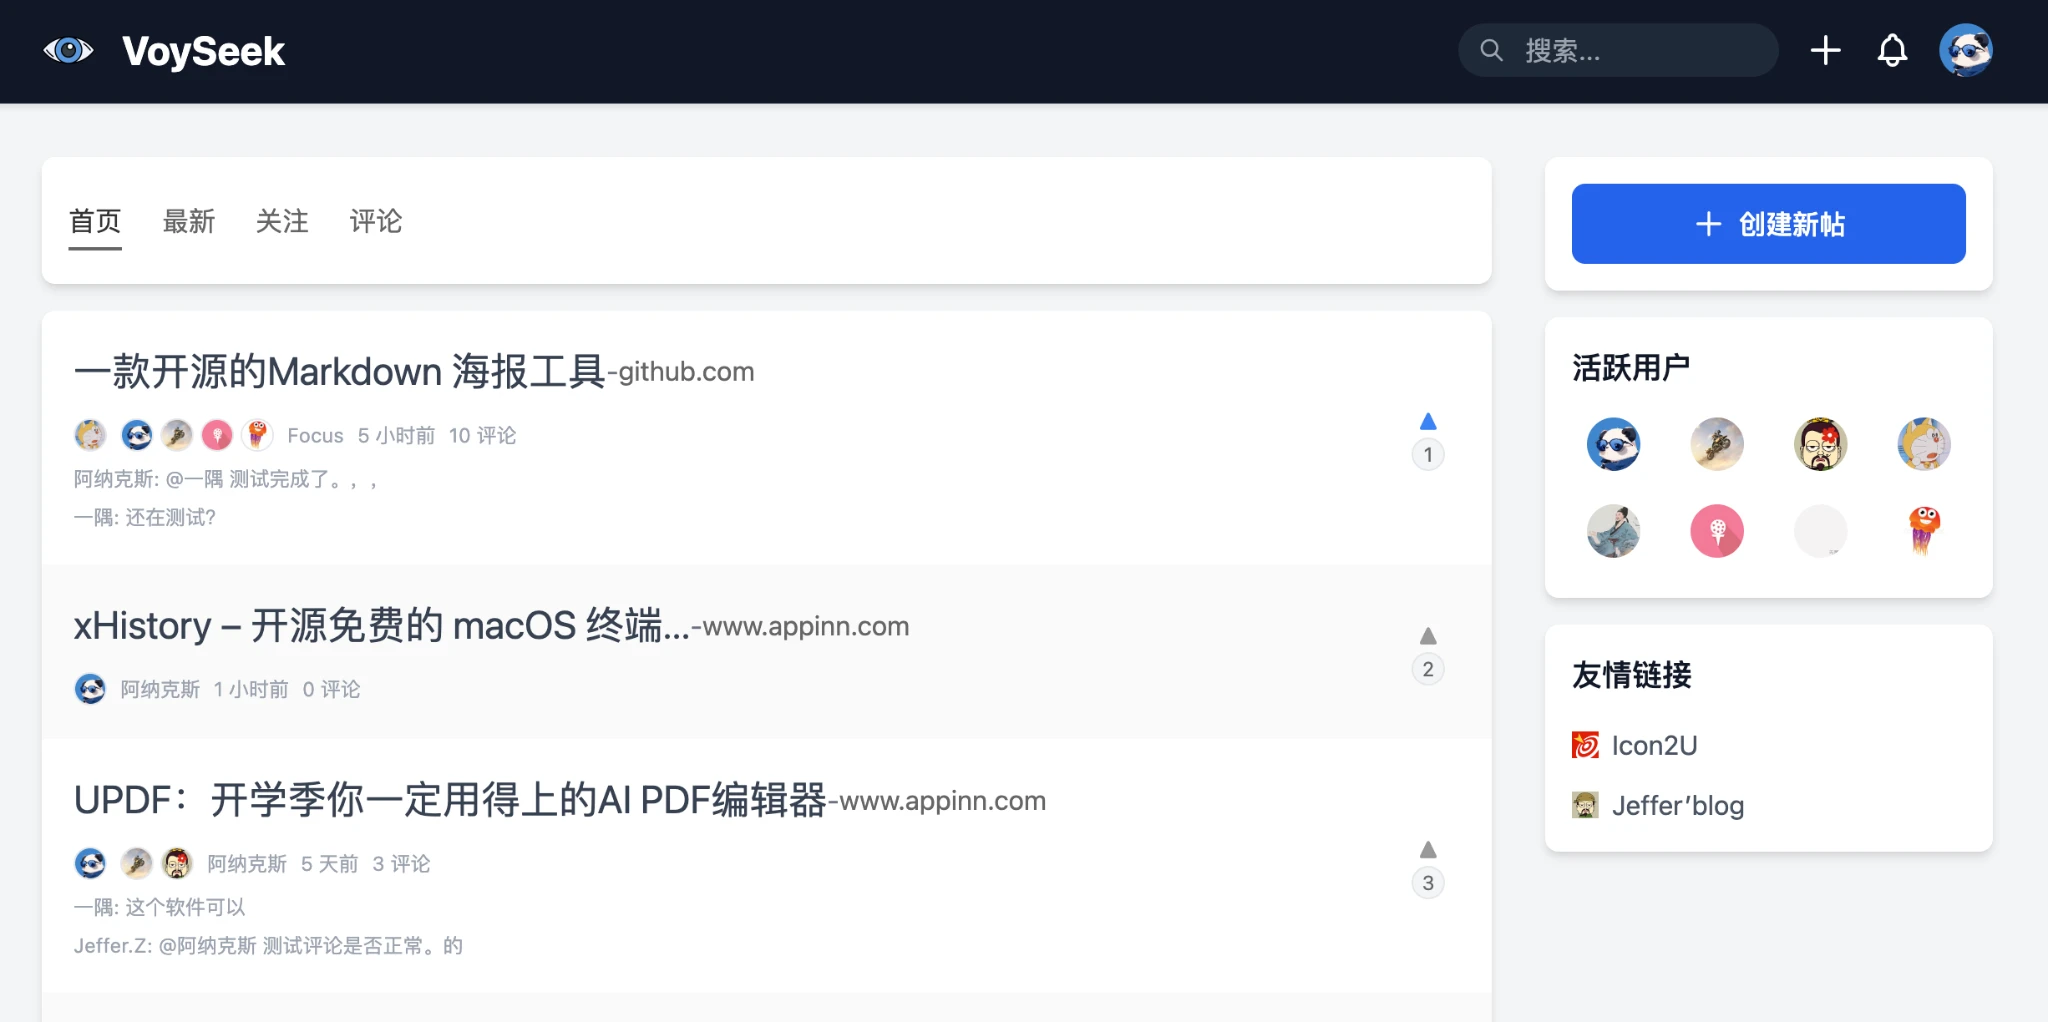Screen dimensions: 2048x1022
Task: Open the Jeffer'blog link
Action: [x=1677, y=805]
